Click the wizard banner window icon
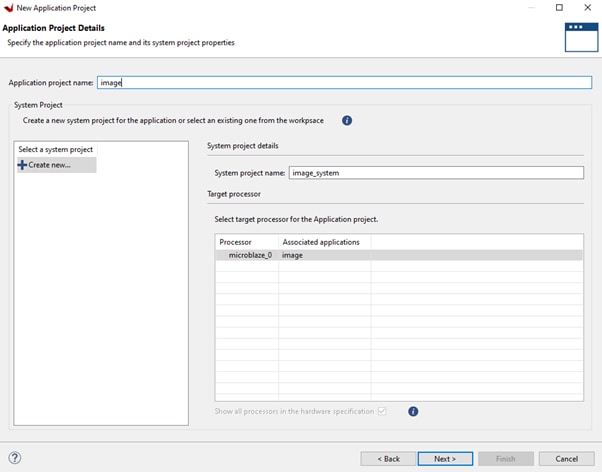This screenshot has width=602, height=472. pos(580,36)
